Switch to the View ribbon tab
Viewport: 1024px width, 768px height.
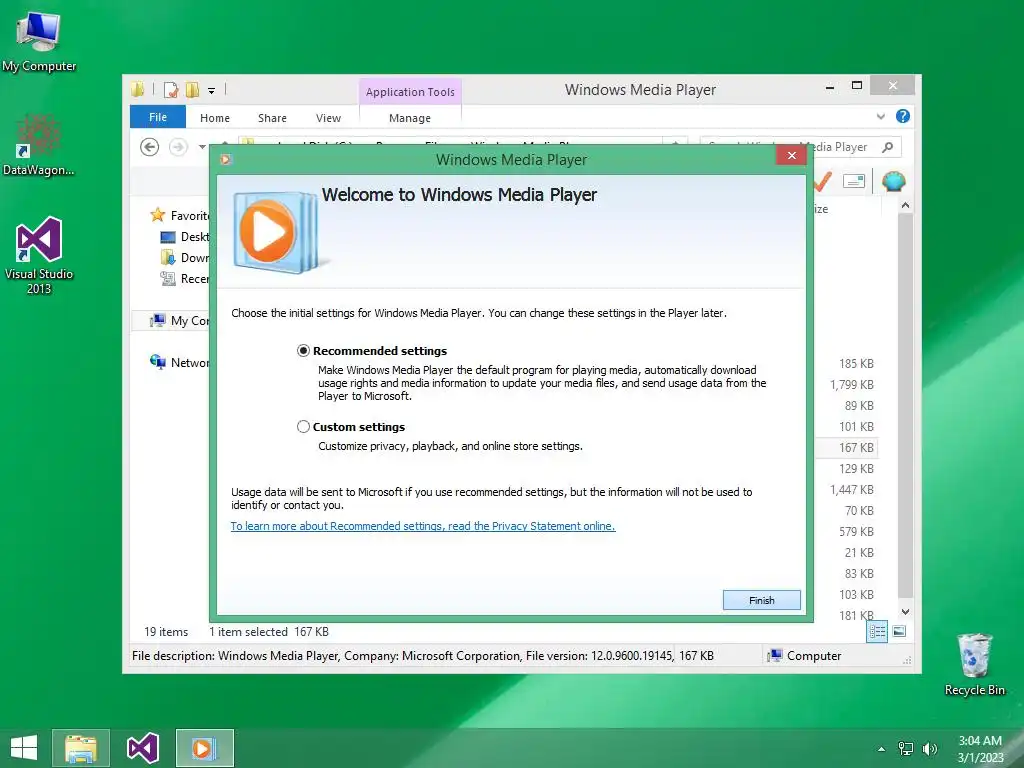click(328, 118)
